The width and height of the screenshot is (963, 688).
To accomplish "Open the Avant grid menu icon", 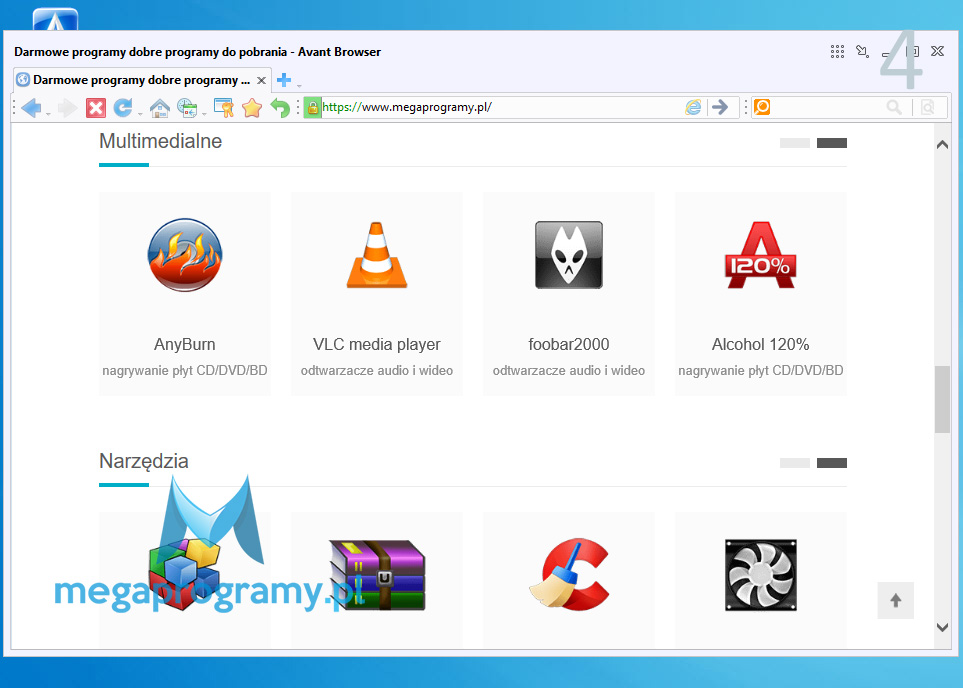I will click(837, 52).
